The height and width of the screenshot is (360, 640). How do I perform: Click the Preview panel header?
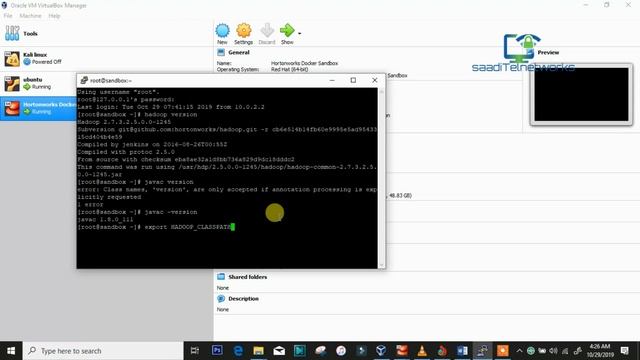[x=548, y=53]
